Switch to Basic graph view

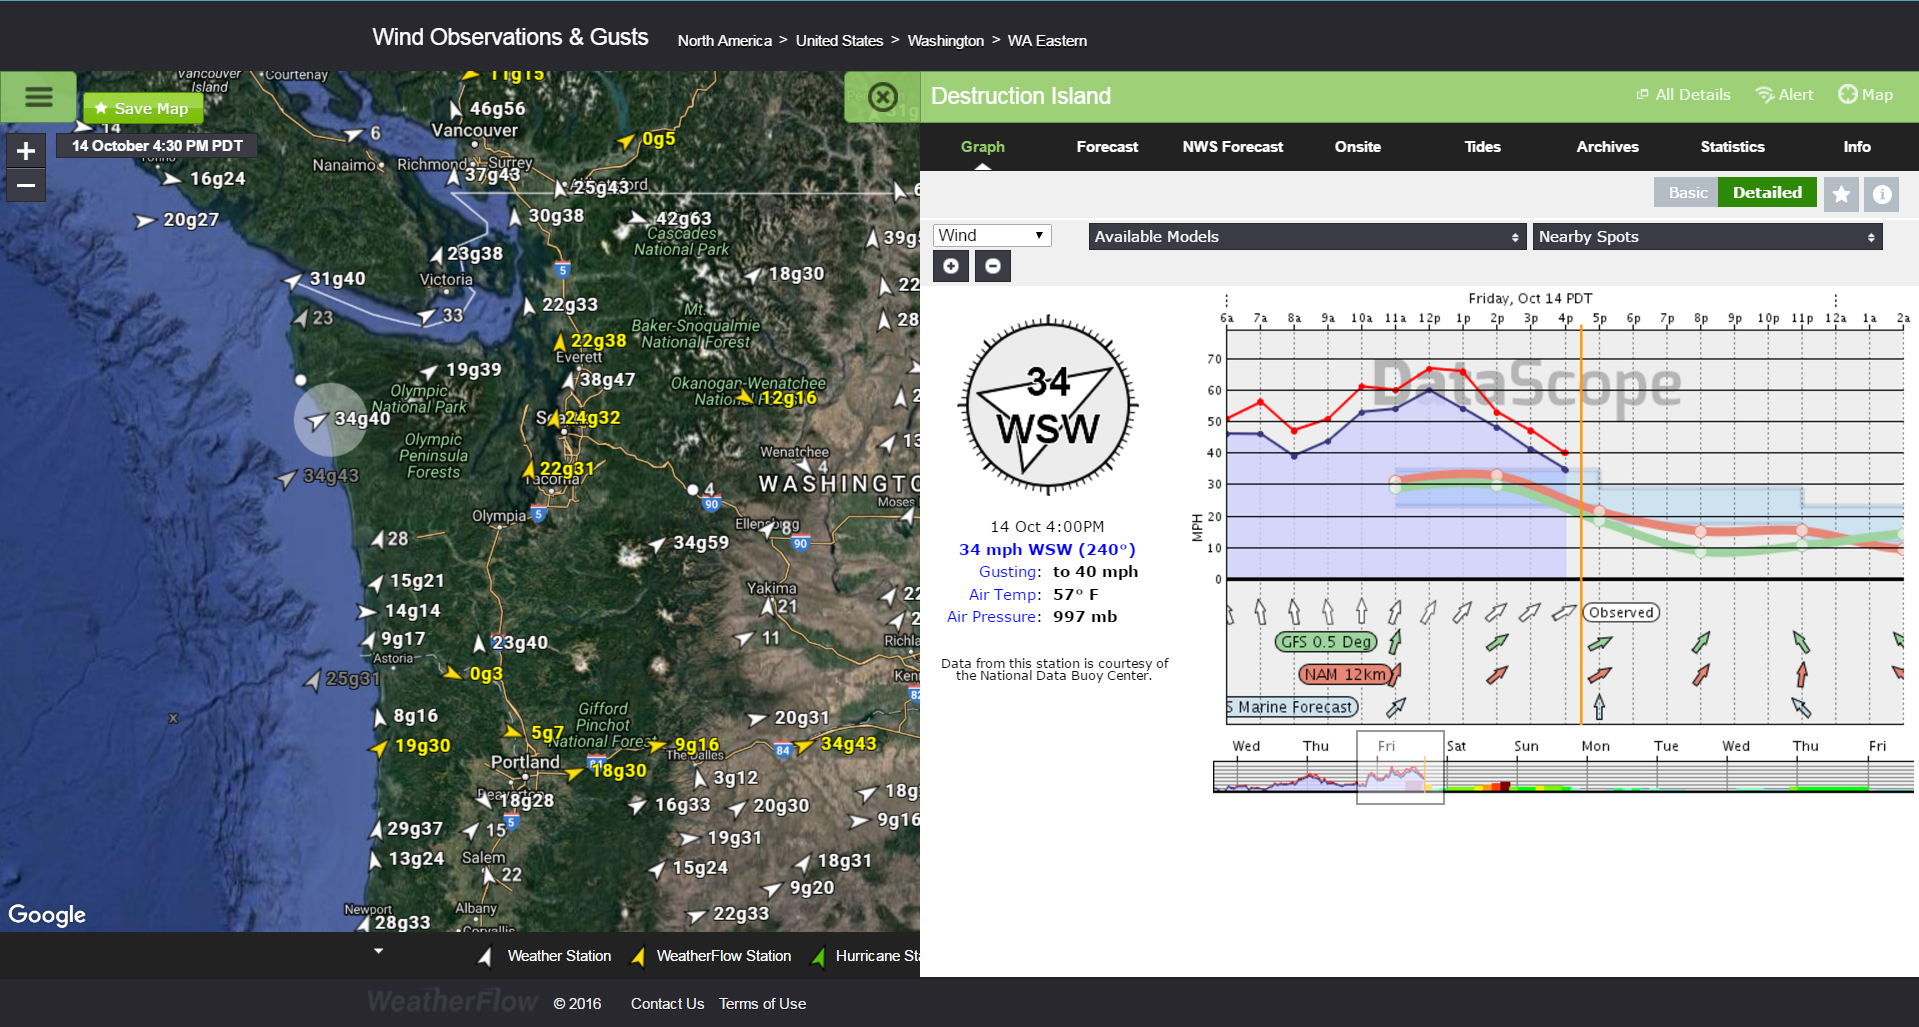(x=1687, y=192)
